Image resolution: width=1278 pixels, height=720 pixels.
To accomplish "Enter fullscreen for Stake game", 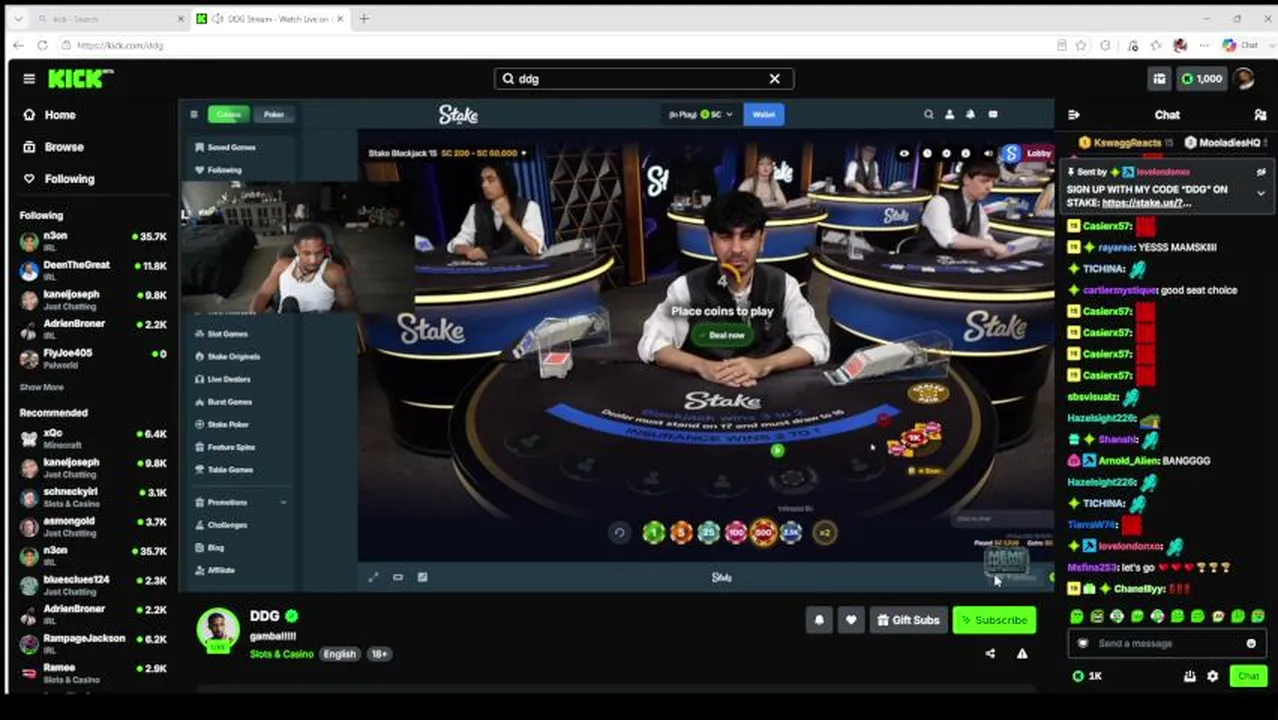I will click(374, 577).
